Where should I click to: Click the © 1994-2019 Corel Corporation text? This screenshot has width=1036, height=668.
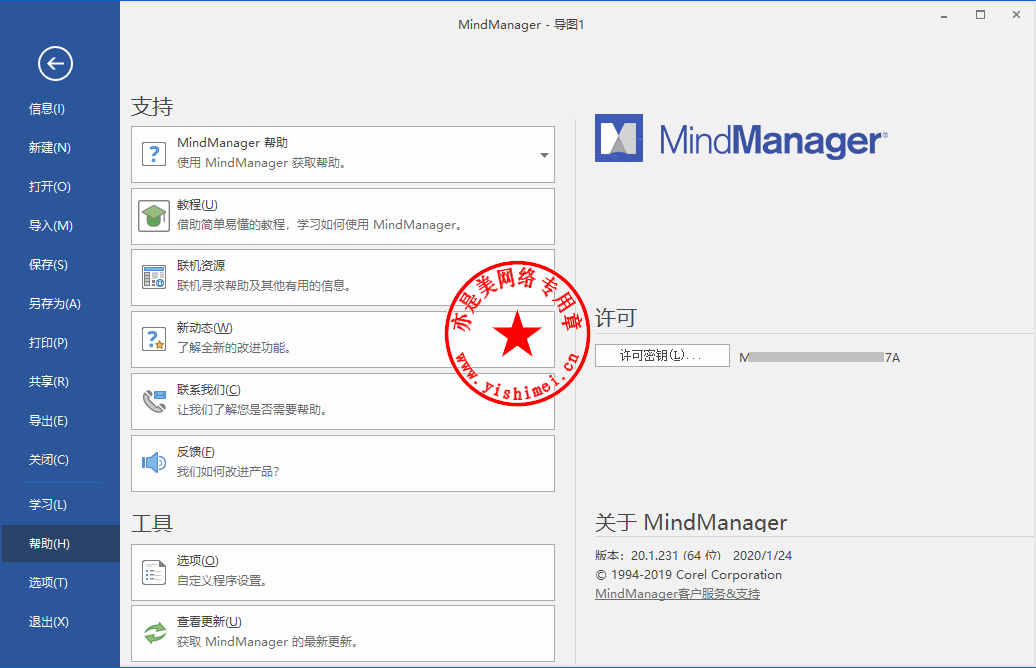pyautogui.click(x=688, y=575)
